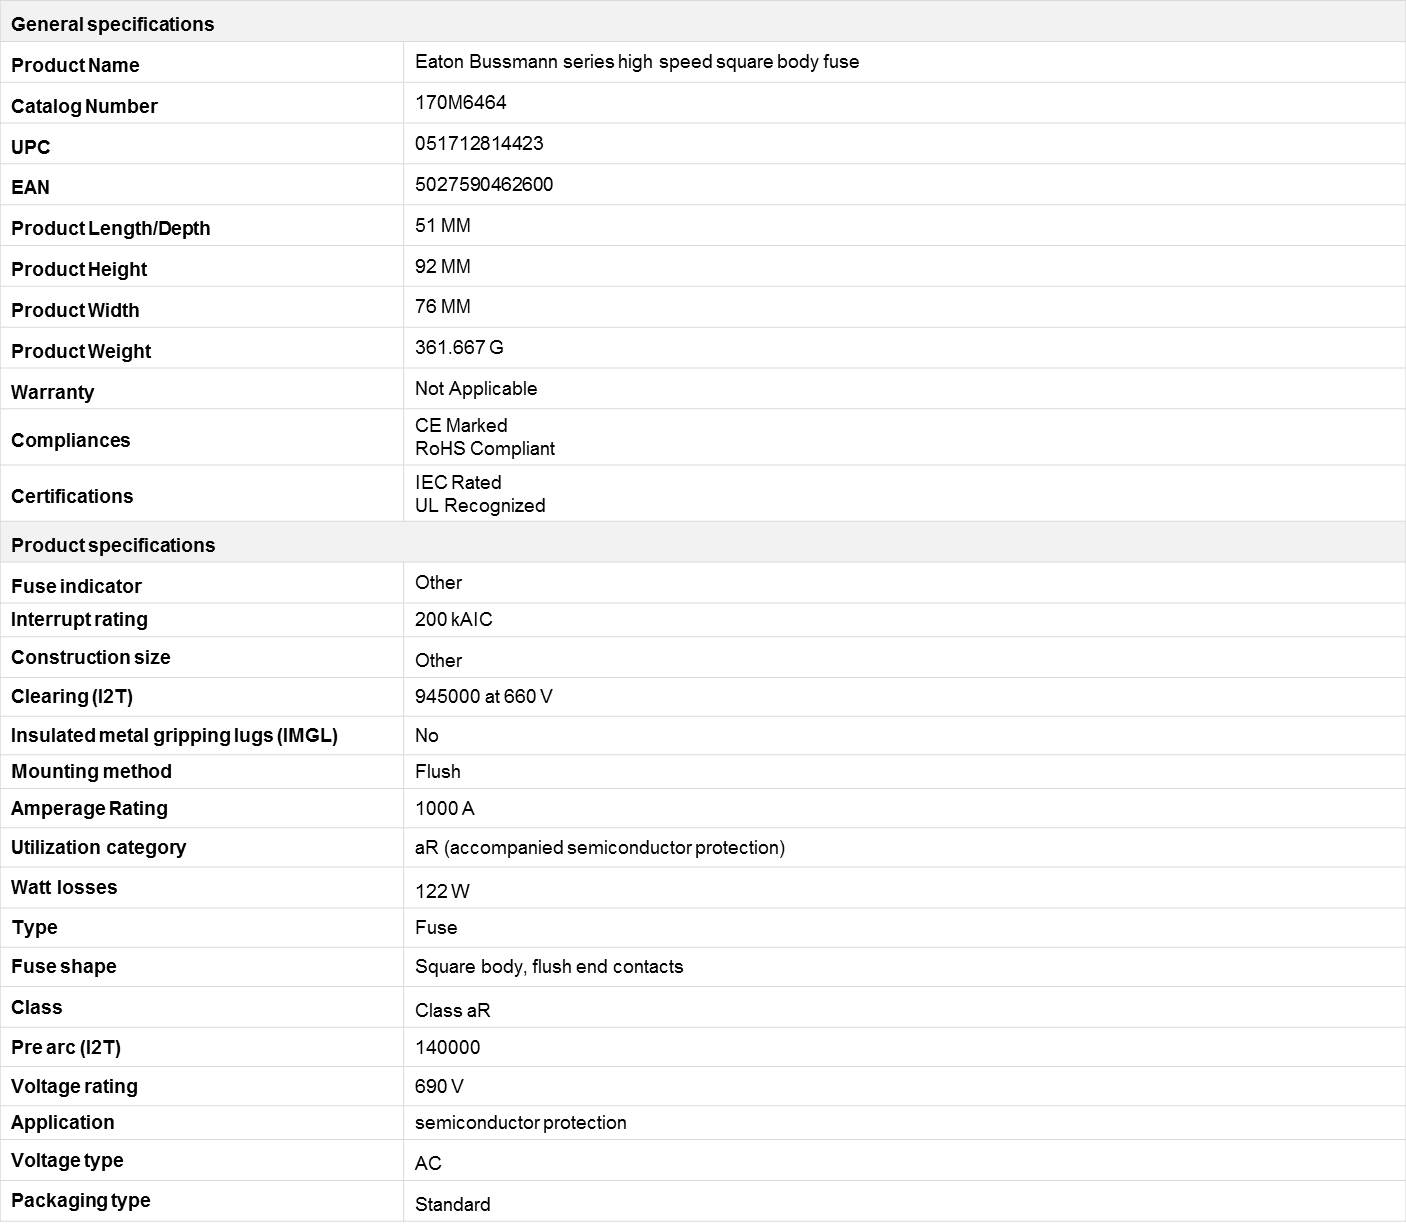Click the UL Recognized certification entry
This screenshot has width=1406, height=1226.
tap(480, 506)
